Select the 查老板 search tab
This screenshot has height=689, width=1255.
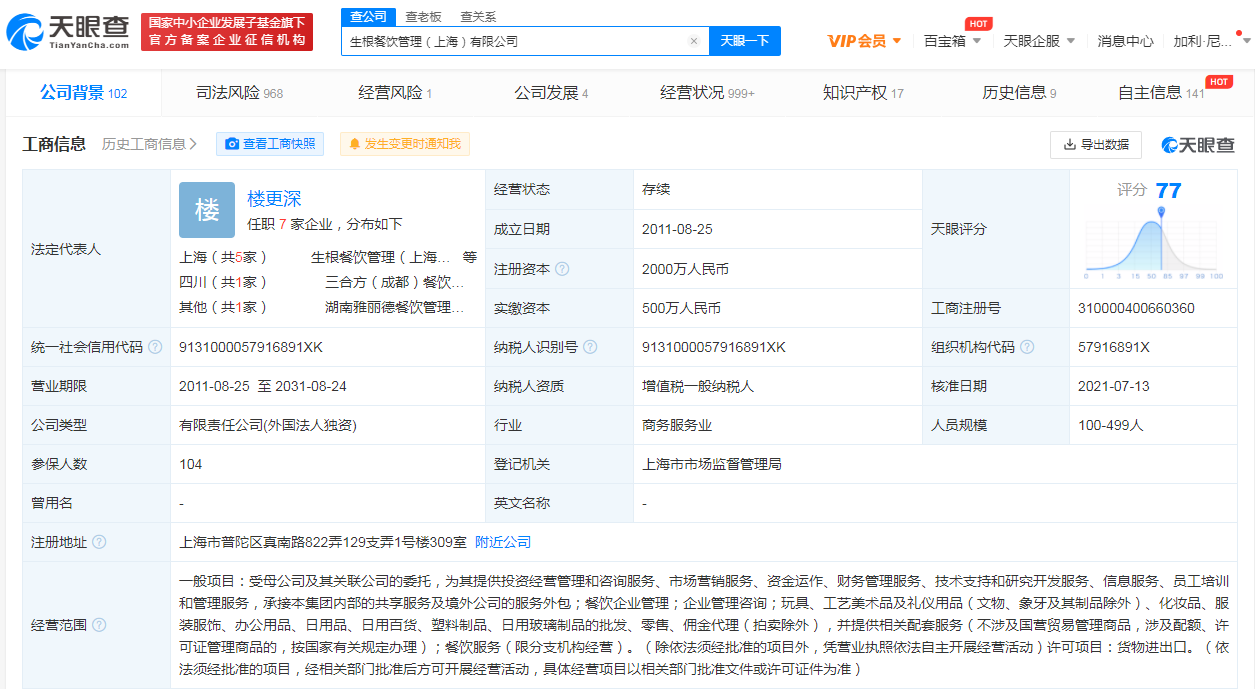(423, 17)
